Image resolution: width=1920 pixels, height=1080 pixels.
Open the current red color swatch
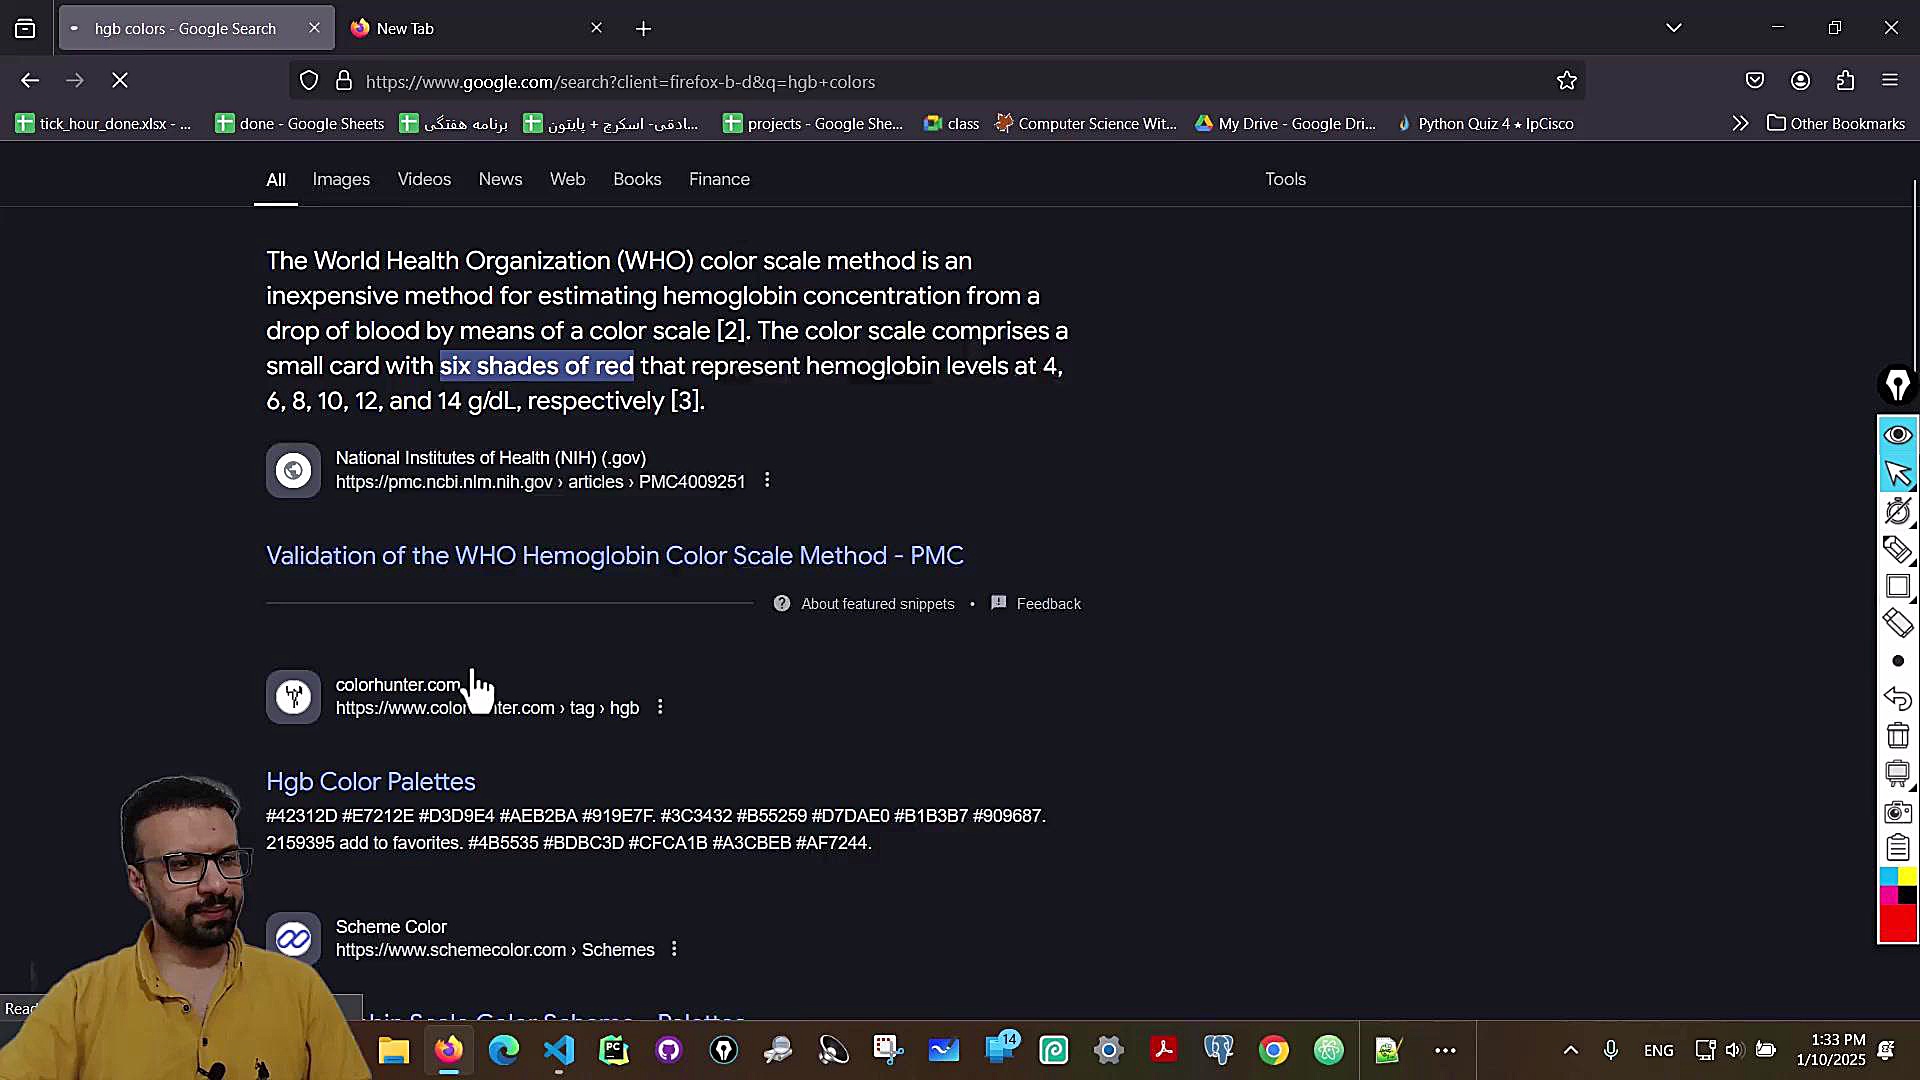[x=1898, y=923]
